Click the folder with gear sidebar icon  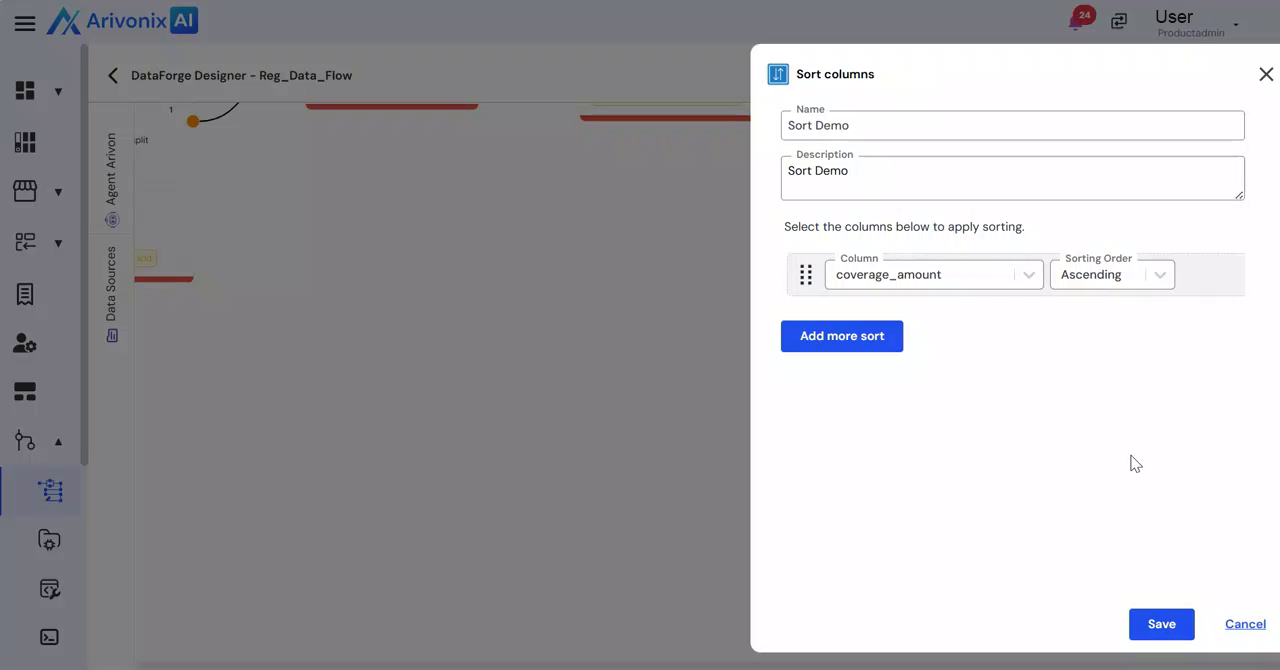tap(49, 540)
